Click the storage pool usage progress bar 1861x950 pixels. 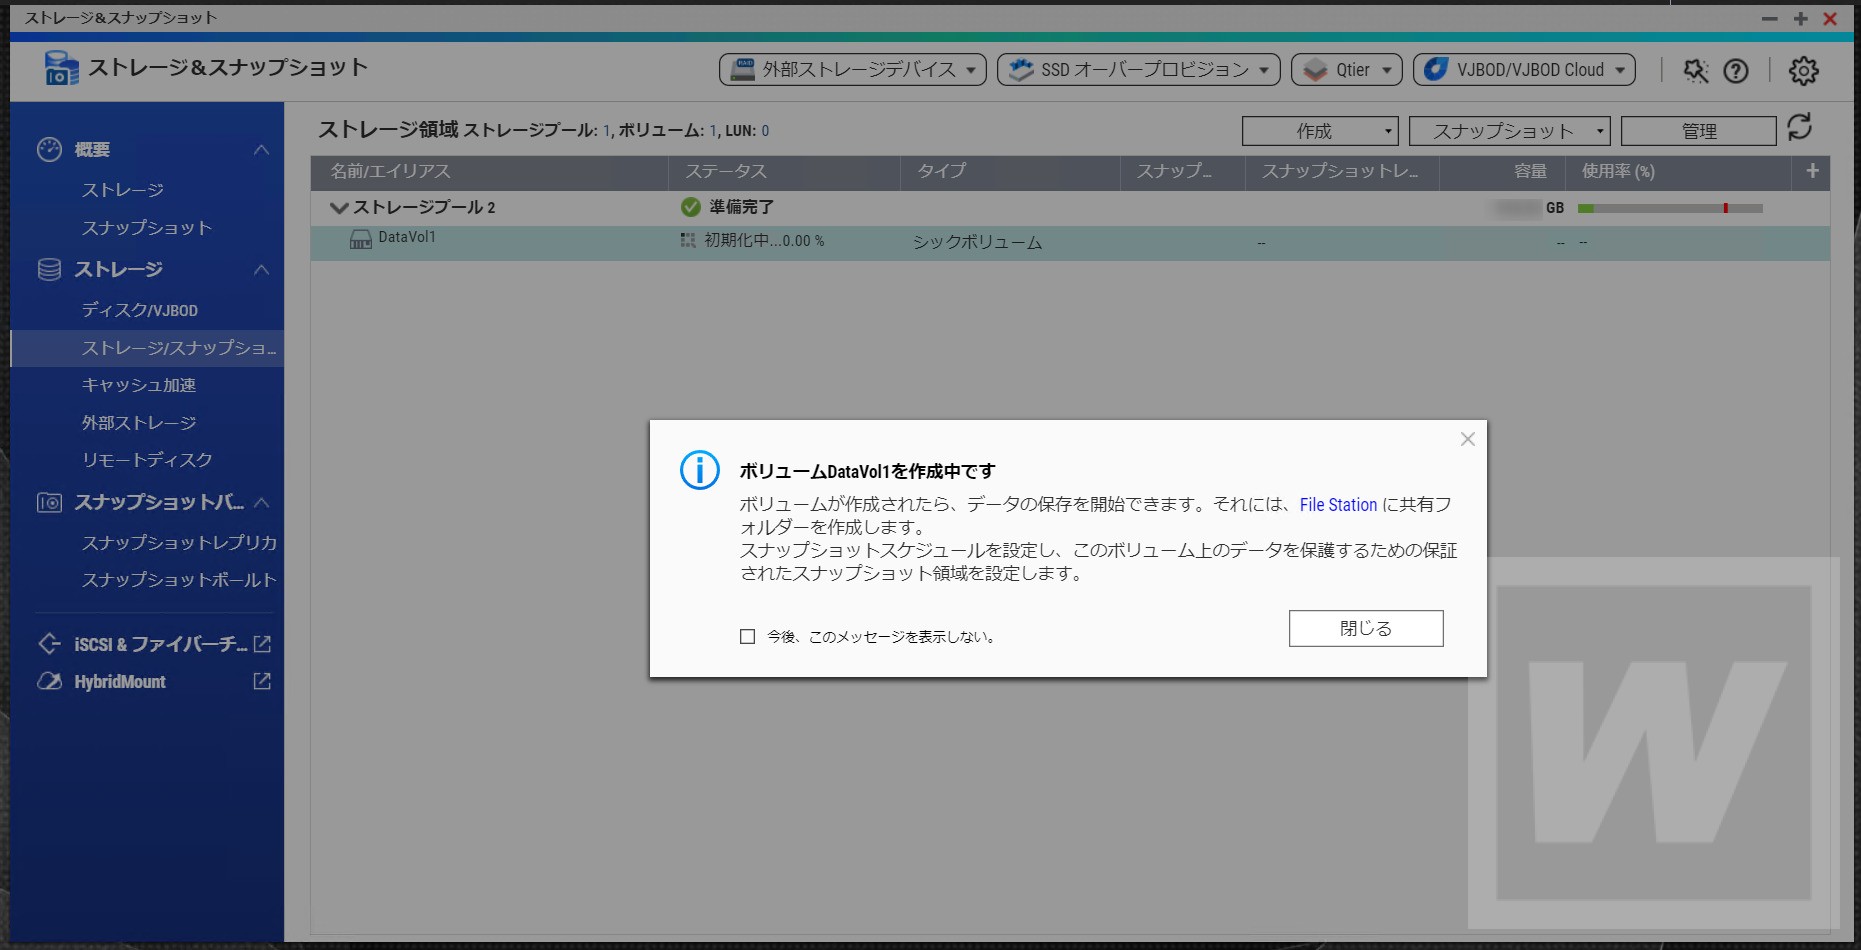(x=1670, y=208)
